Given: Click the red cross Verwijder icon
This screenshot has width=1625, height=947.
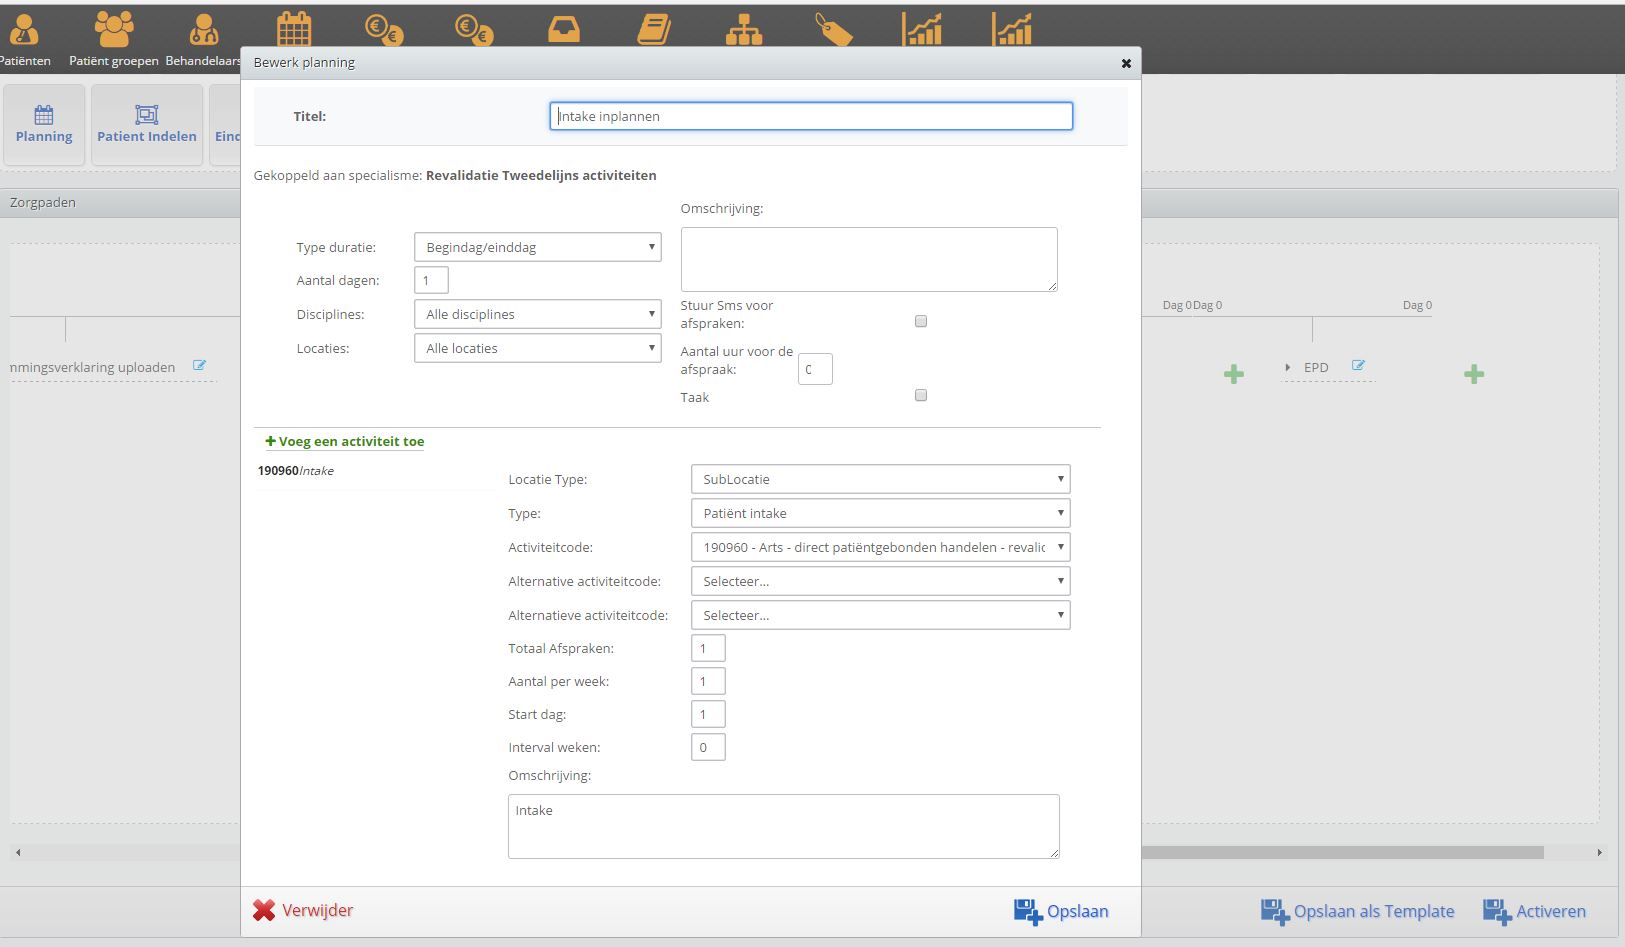Looking at the screenshot, I should point(264,910).
